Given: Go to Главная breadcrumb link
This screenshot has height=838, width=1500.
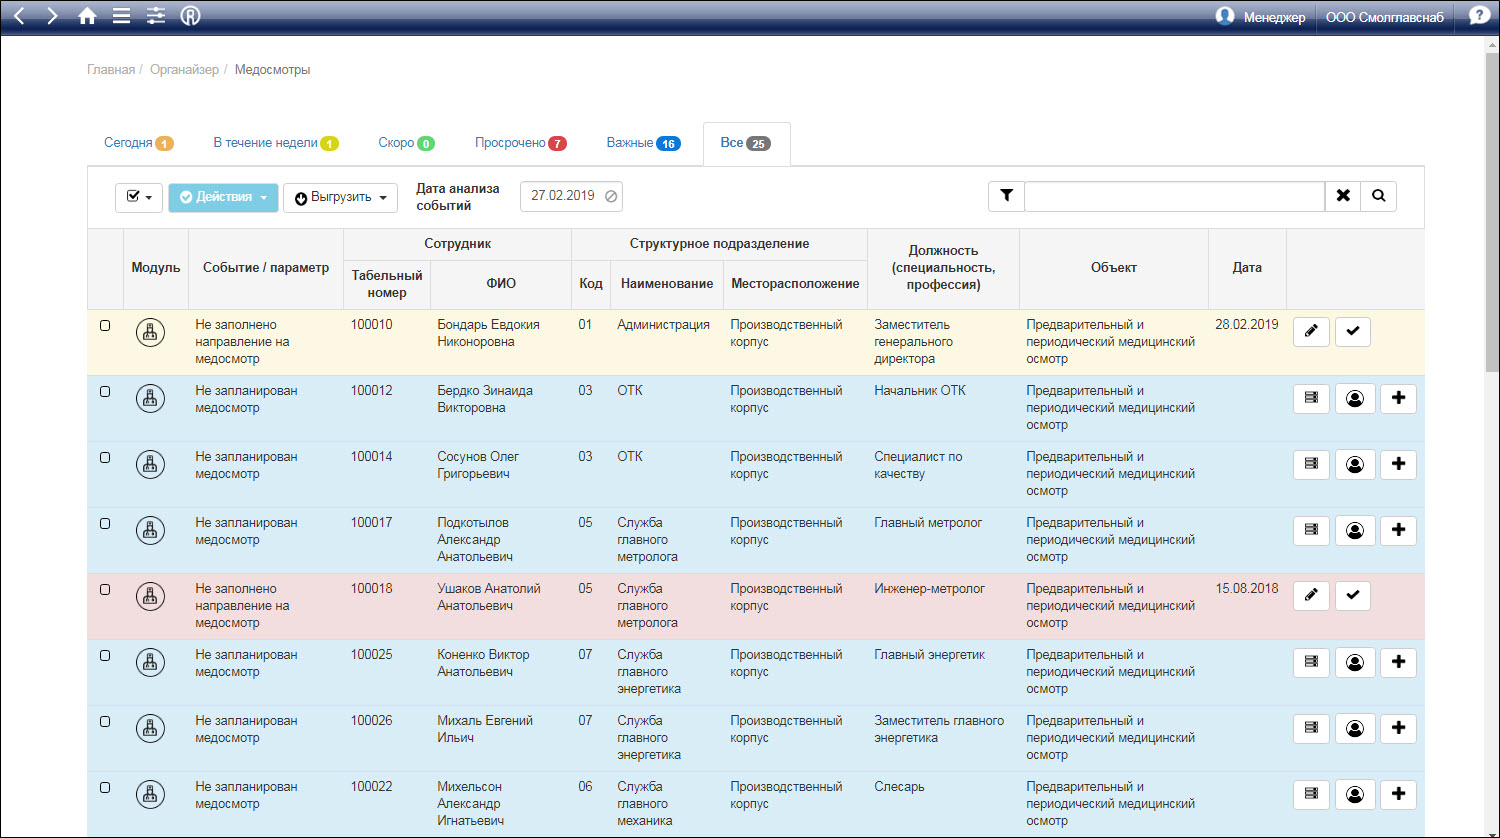Looking at the screenshot, I should coord(111,70).
